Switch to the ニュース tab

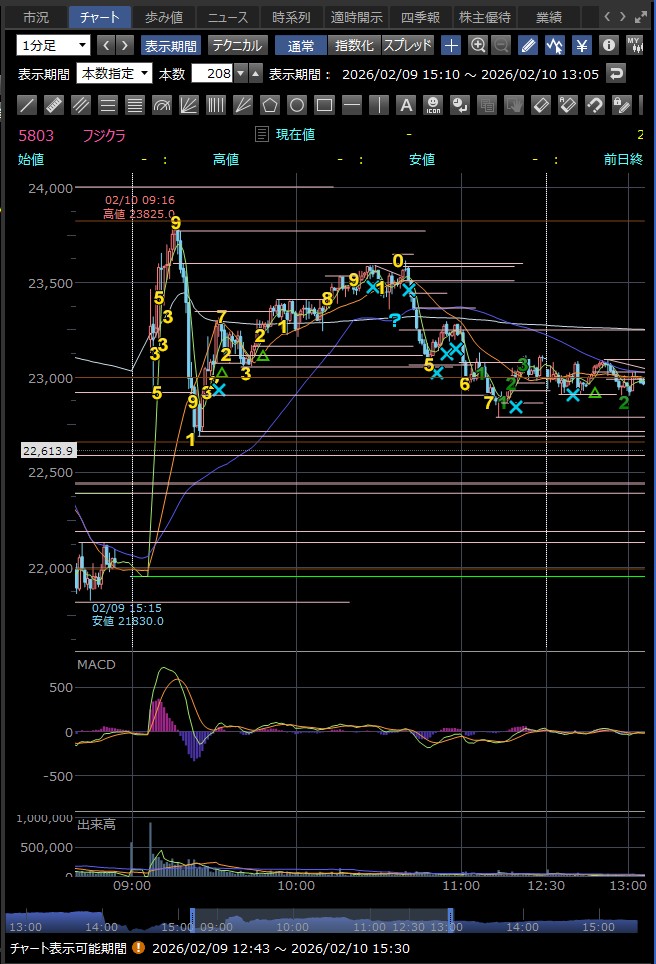tap(227, 17)
